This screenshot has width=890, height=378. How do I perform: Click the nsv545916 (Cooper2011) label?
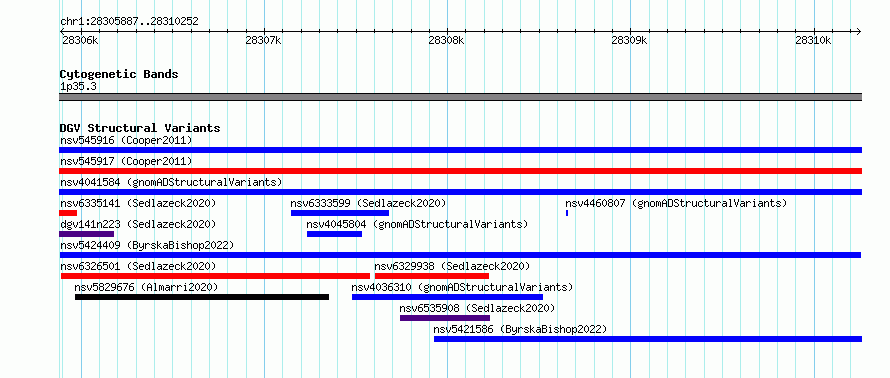pos(126,140)
